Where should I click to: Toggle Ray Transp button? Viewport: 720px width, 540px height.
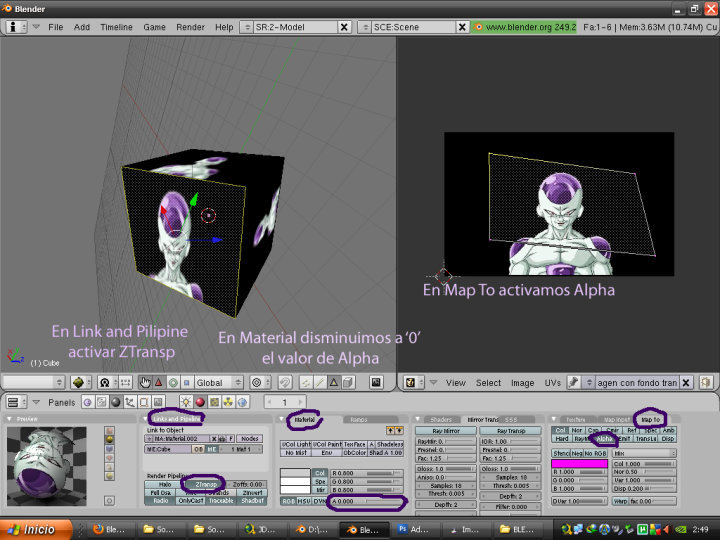(510, 431)
